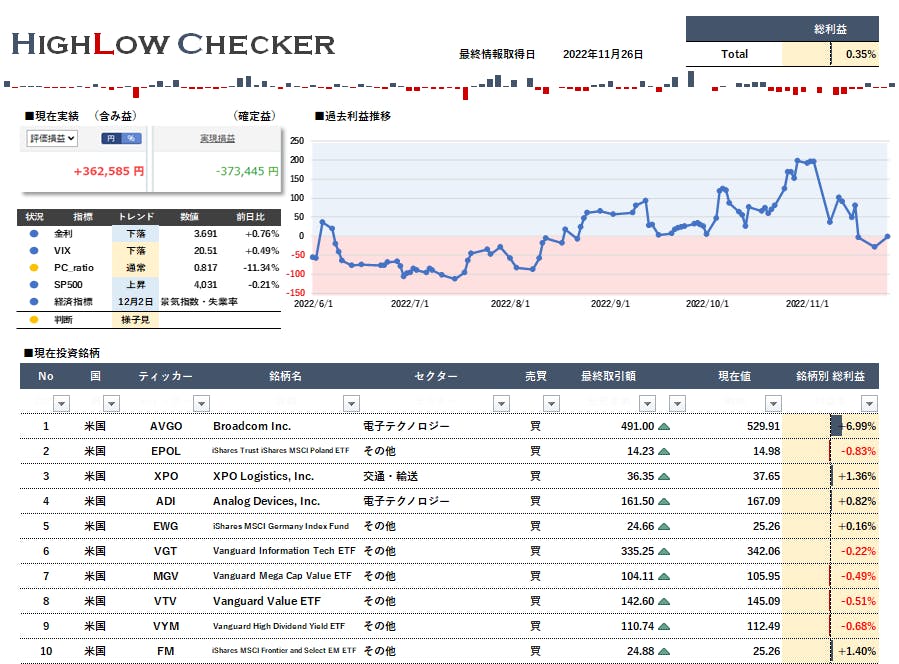
Task: Click the Broadcom Inc. stock name
Action: [x=251, y=426]
